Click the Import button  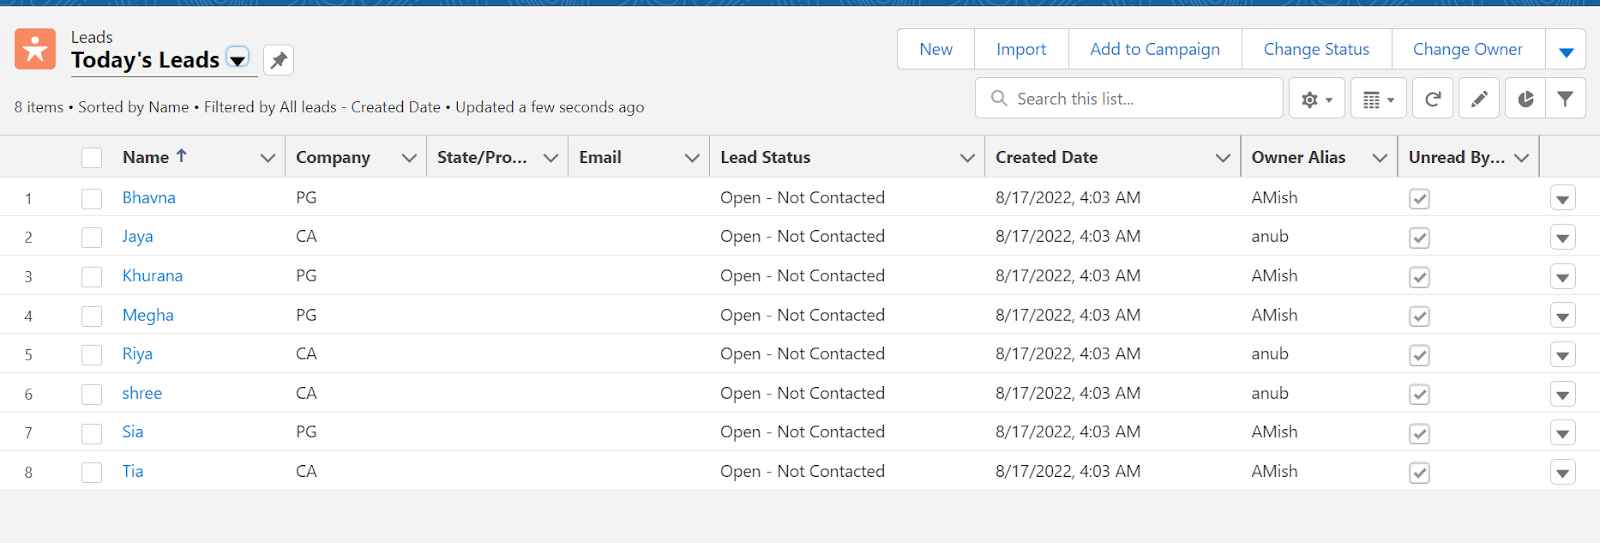(1021, 49)
